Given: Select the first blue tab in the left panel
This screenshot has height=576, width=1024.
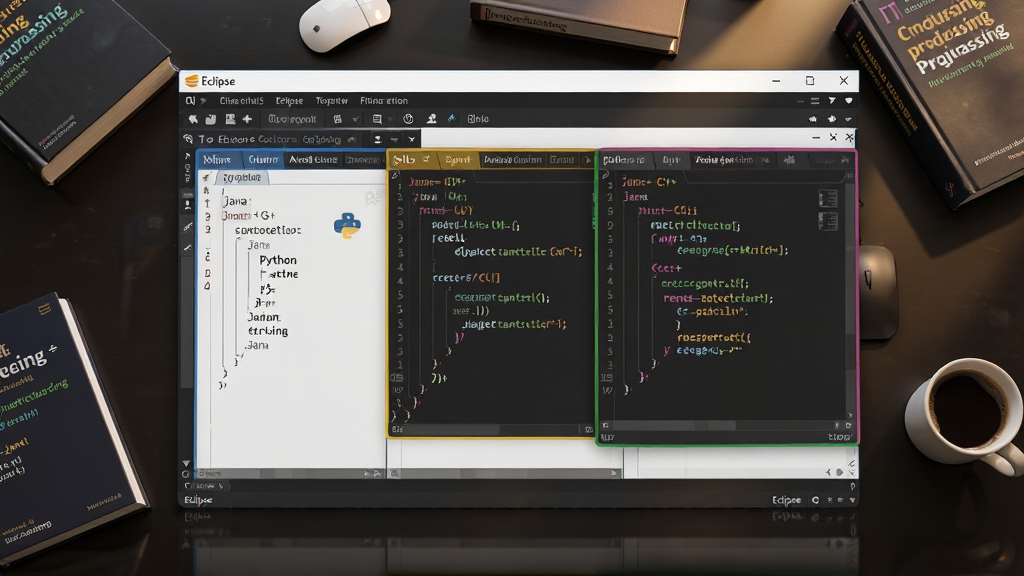Looking at the screenshot, I should coord(217,159).
